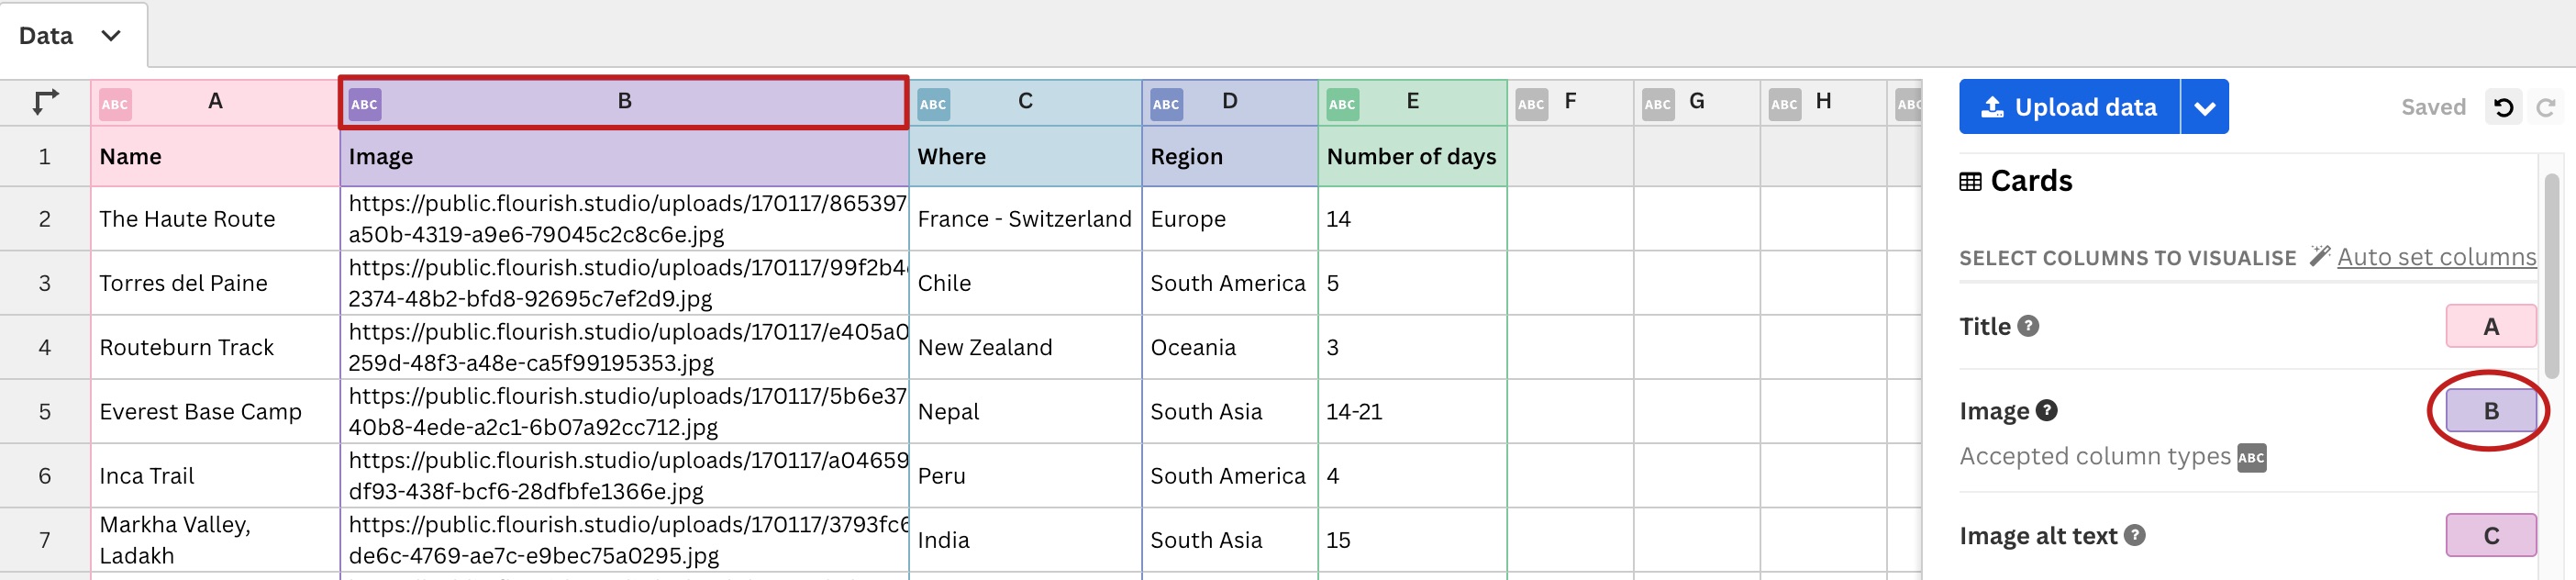Select column D header
Viewport: 2576px width, 580px height.
point(1230,103)
